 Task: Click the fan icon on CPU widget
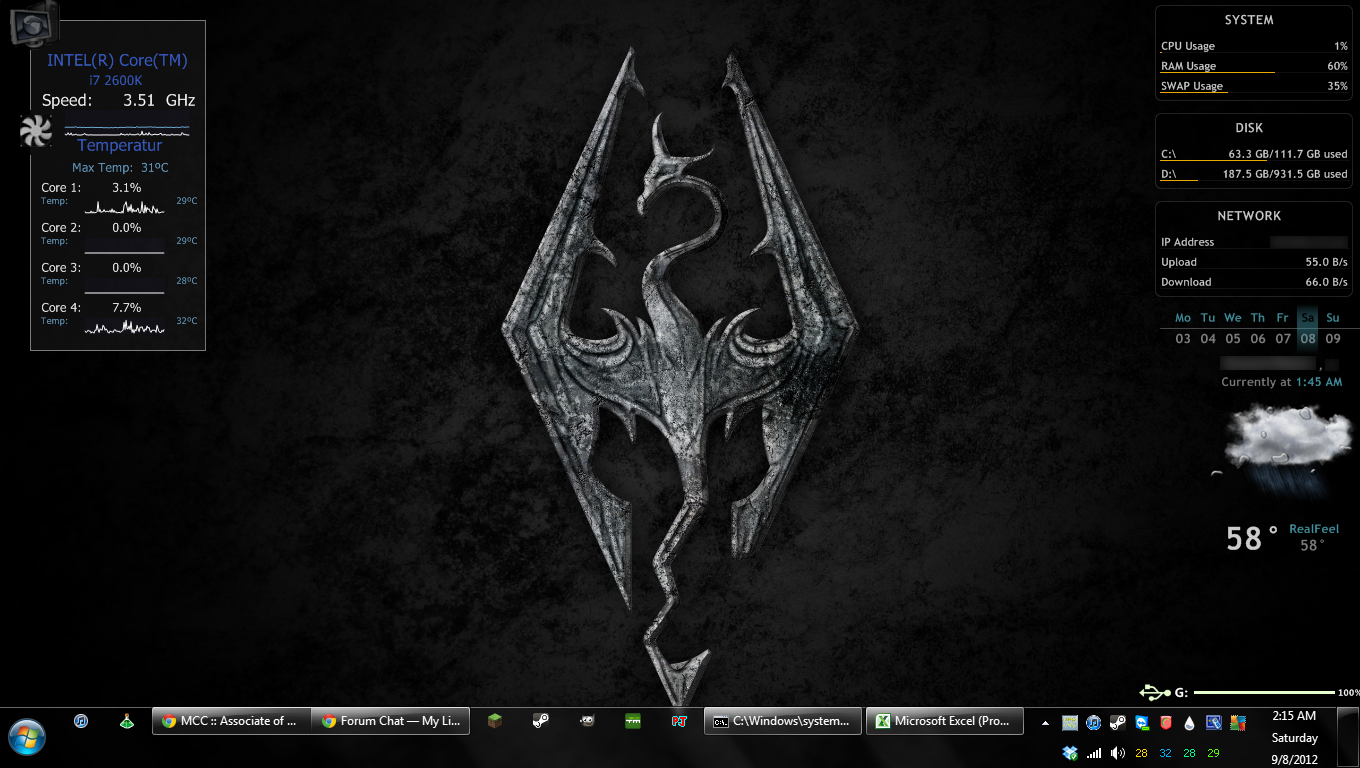coord(35,131)
